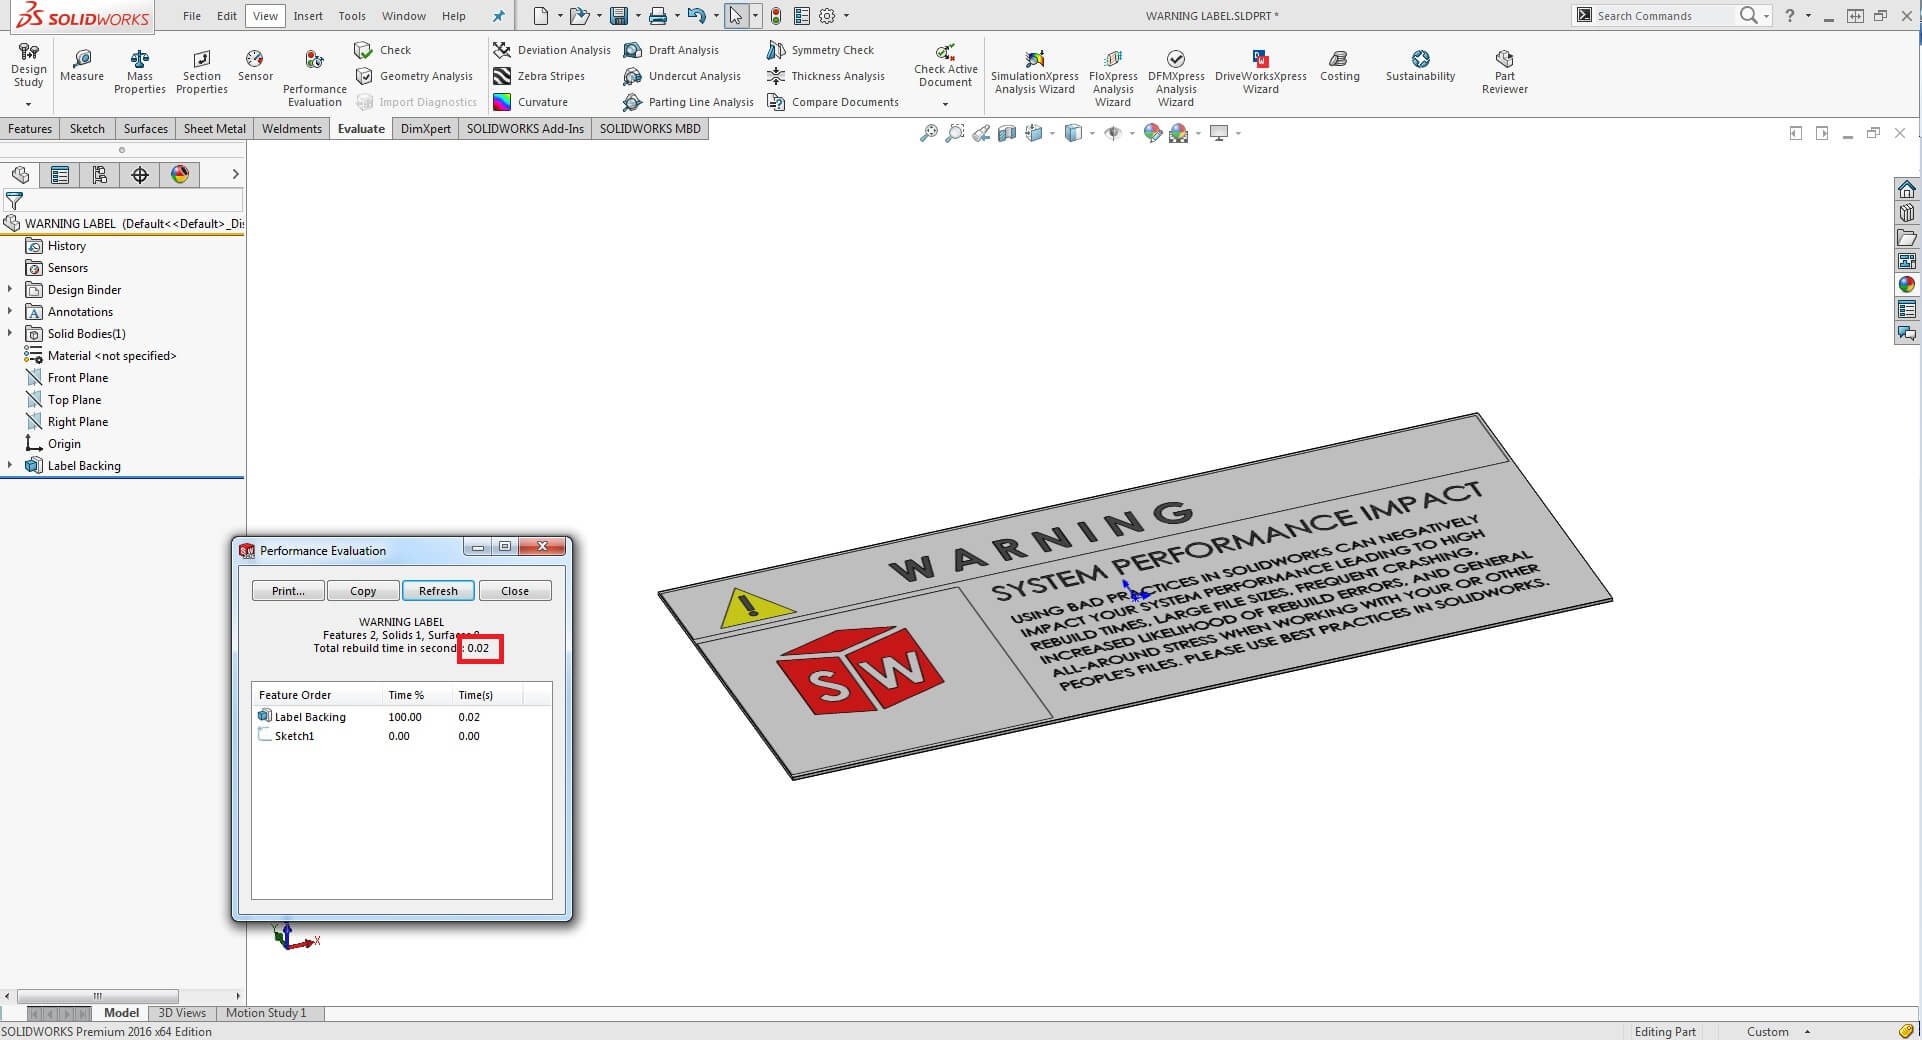Switch to the Sheet Metal tab

(213, 128)
